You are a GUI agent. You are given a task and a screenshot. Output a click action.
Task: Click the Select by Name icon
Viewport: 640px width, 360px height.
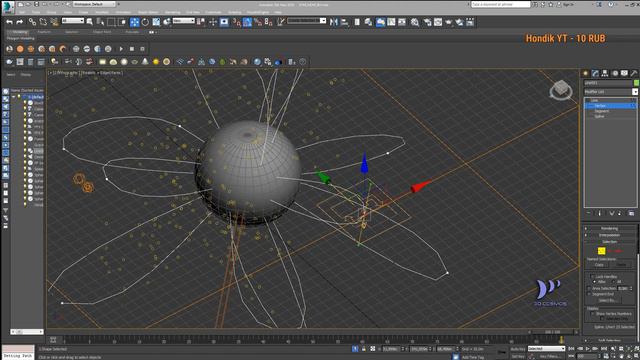click(100, 22)
